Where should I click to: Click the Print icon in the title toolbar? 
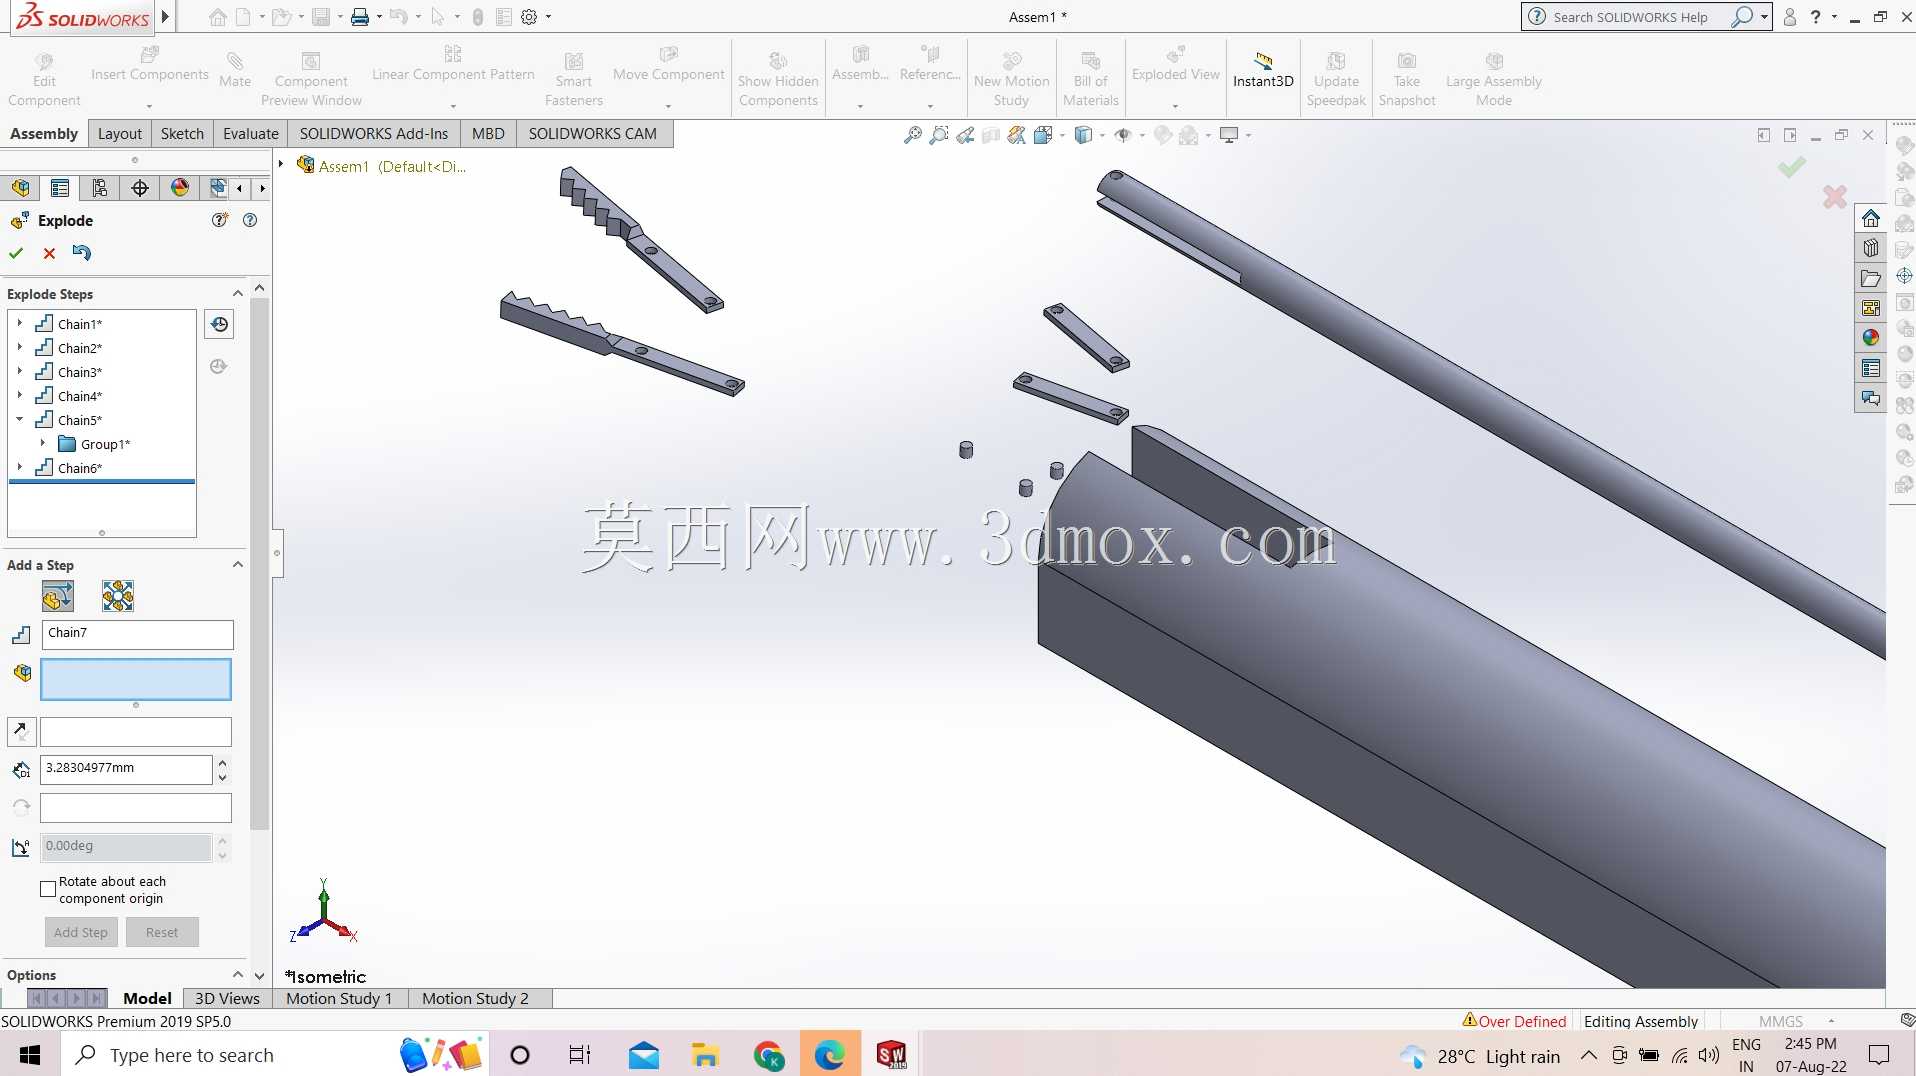(x=360, y=17)
